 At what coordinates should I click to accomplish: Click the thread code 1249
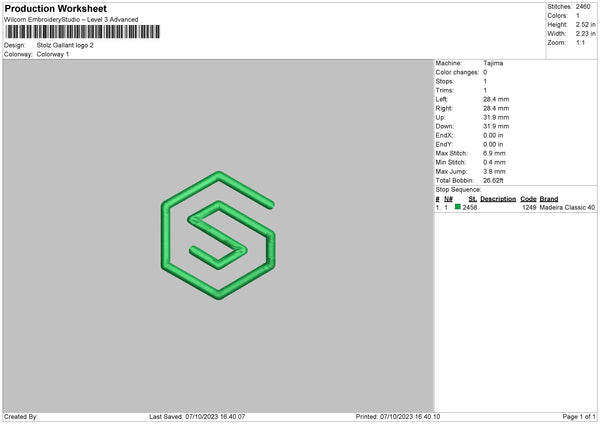[529, 207]
